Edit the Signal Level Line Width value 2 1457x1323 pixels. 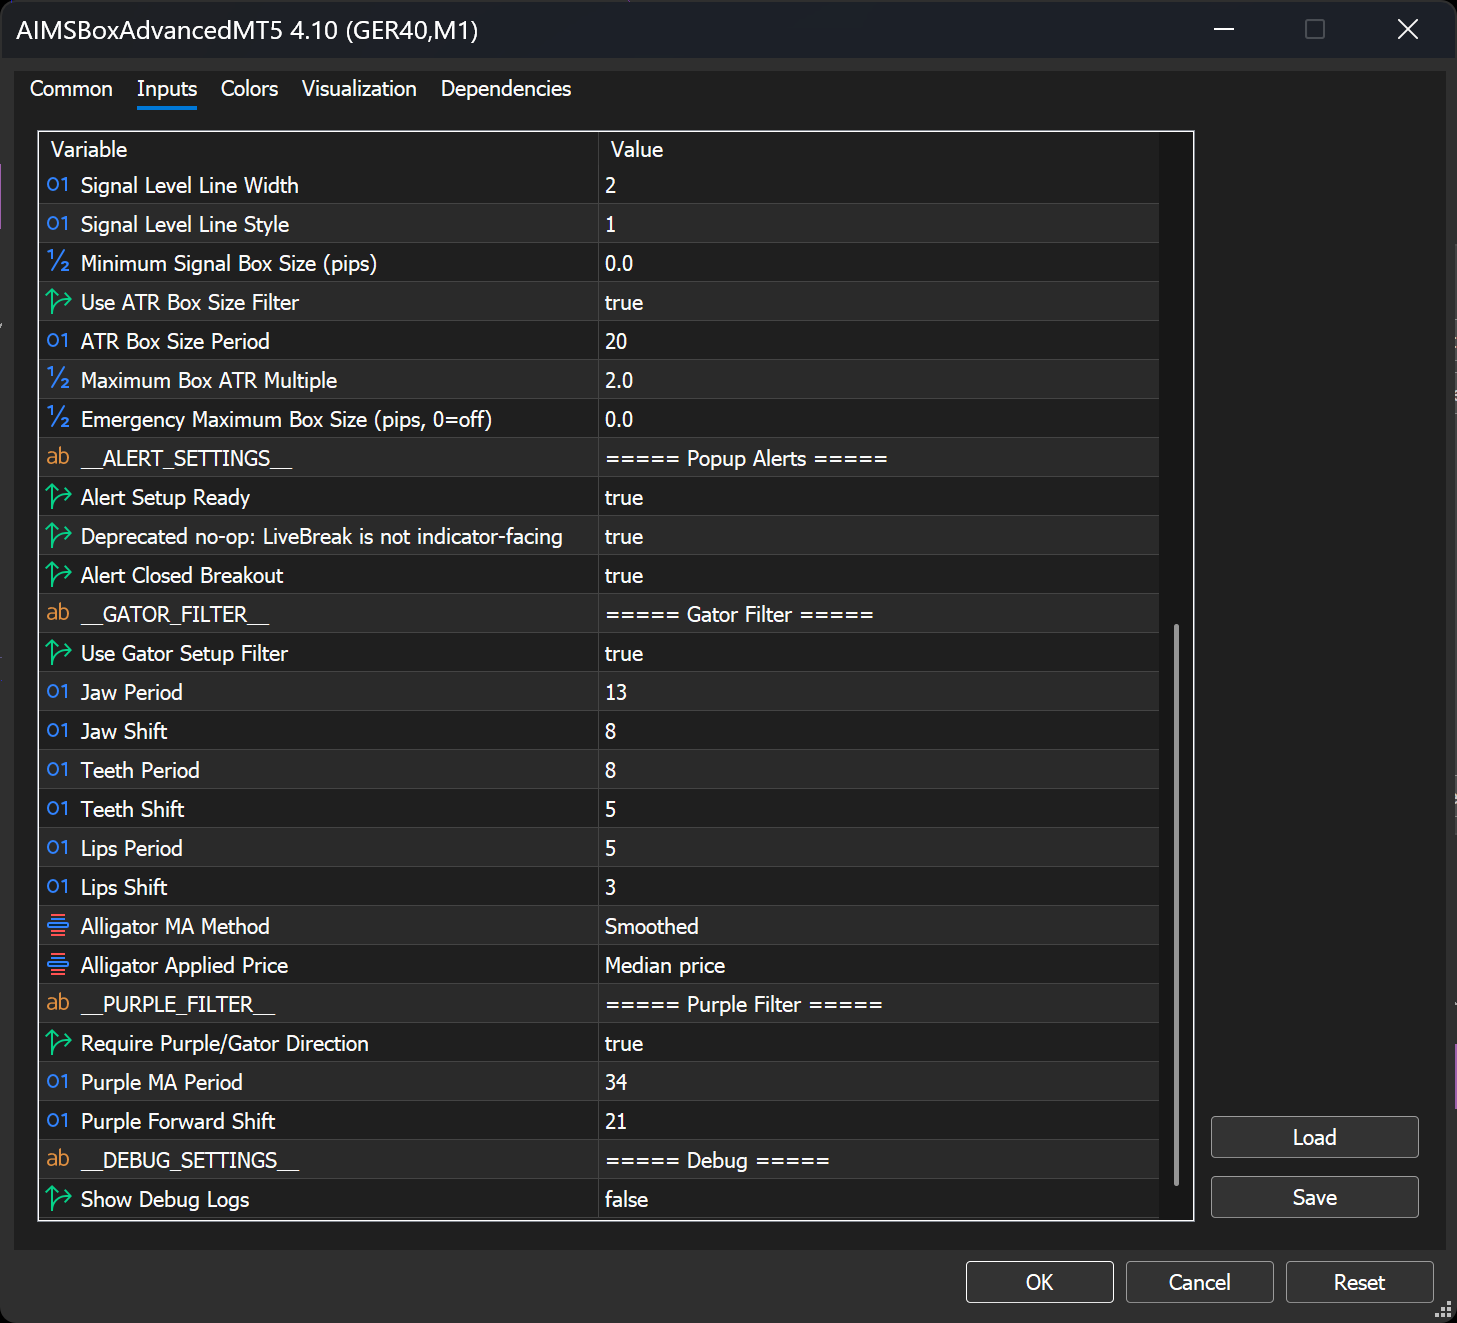pyautogui.click(x=878, y=185)
